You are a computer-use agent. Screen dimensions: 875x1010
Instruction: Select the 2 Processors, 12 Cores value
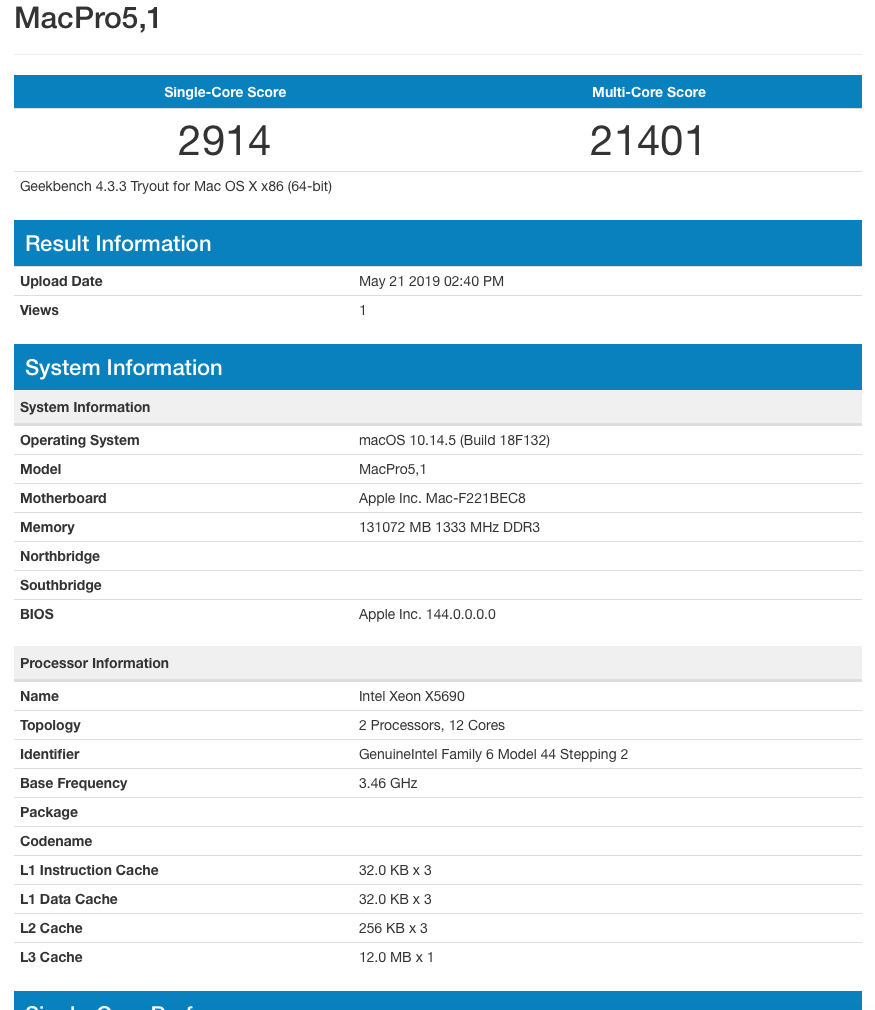pos(432,725)
